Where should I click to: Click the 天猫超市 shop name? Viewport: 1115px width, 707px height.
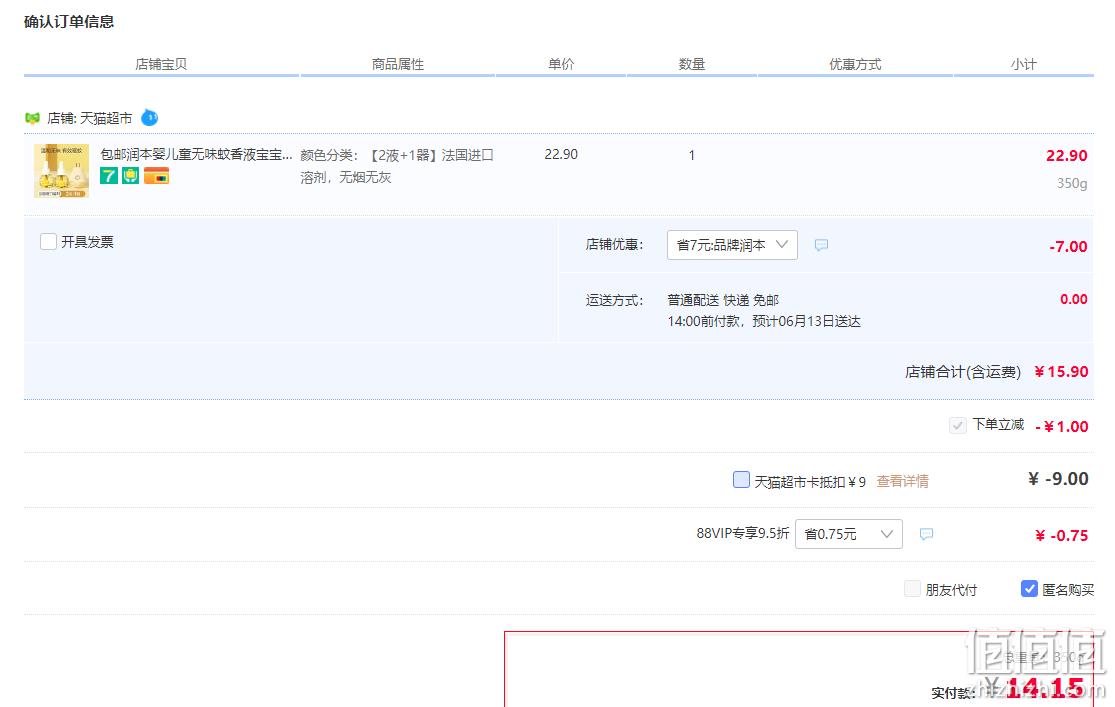pos(106,118)
